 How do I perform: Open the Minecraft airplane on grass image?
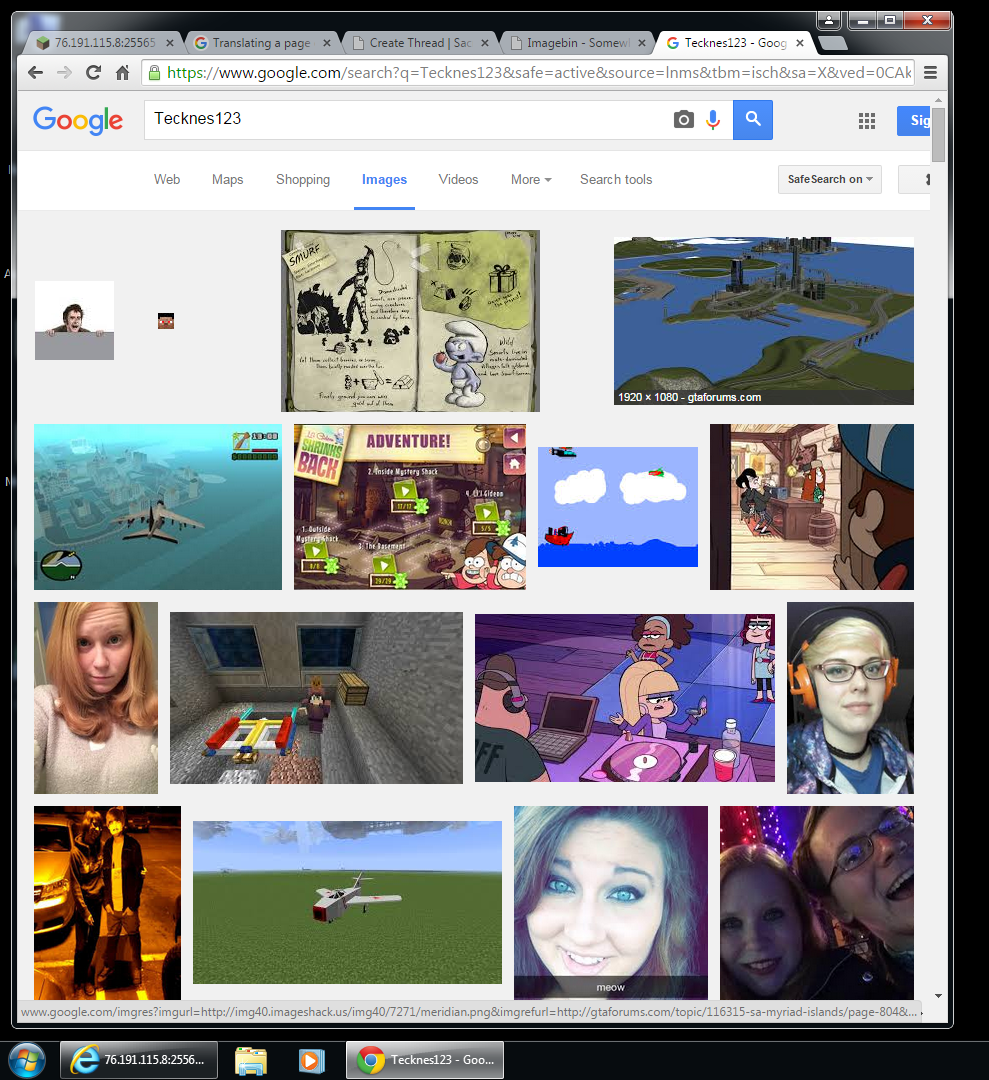[x=347, y=902]
